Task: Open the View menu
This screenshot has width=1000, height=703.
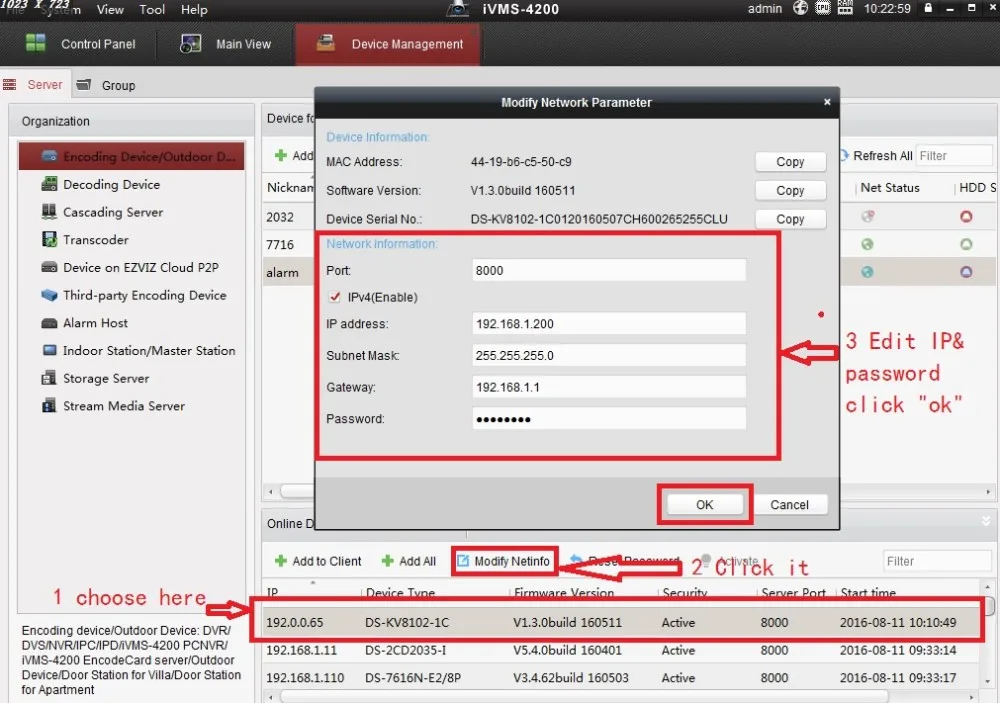Action: [110, 10]
